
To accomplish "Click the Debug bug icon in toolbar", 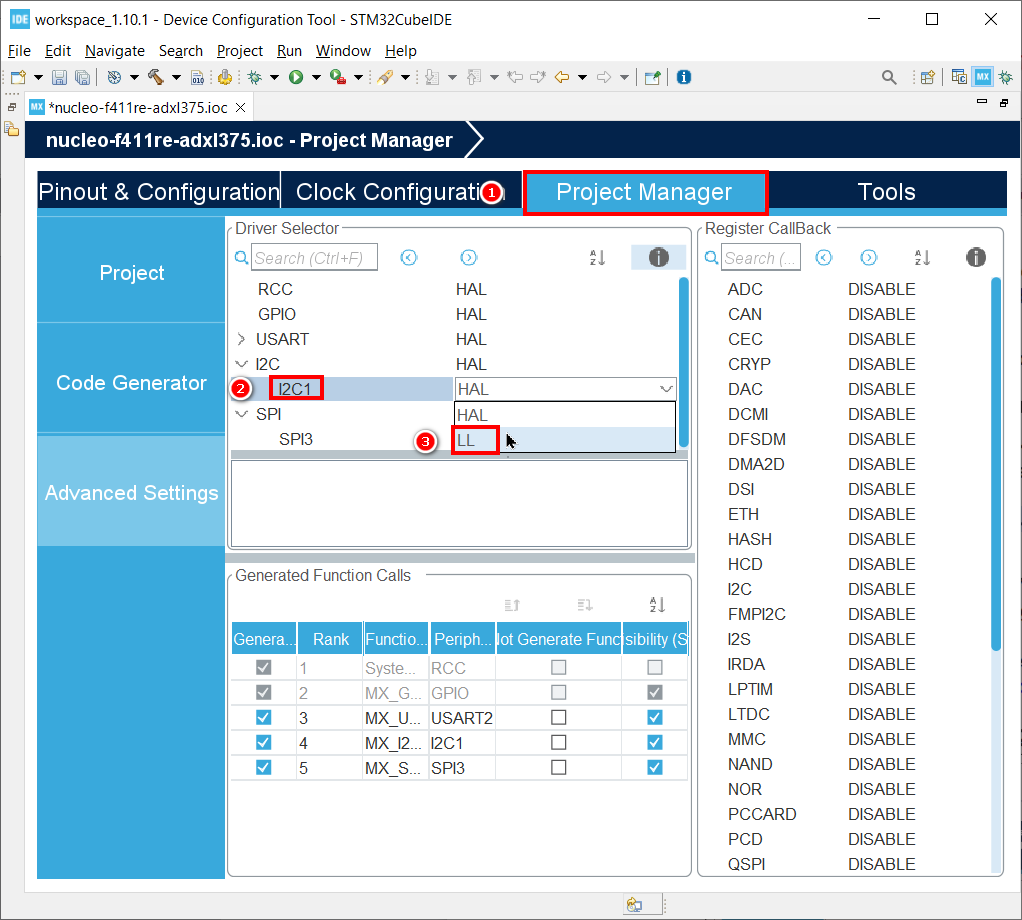I will click(255, 78).
